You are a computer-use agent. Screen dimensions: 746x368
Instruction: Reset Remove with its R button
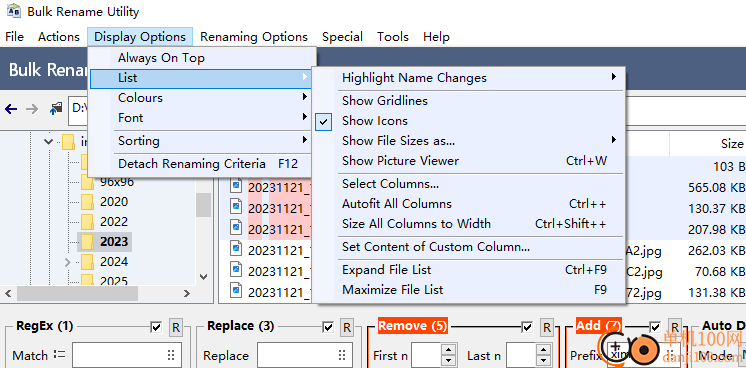pos(547,327)
